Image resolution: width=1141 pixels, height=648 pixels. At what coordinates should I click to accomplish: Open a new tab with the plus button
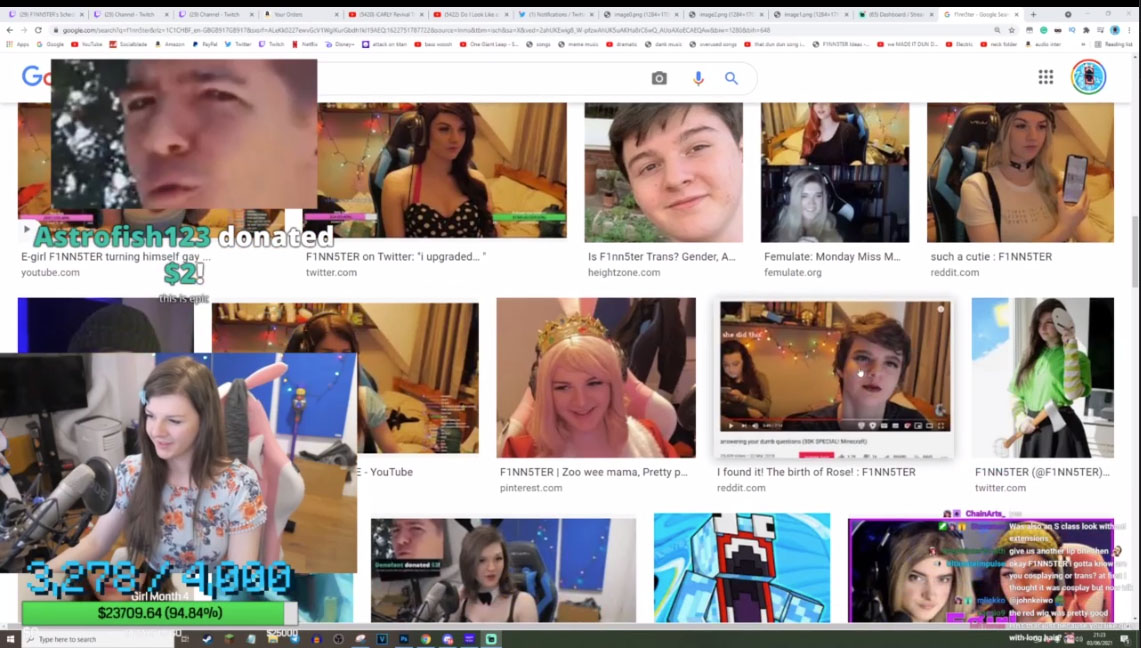click(1033, 15)
